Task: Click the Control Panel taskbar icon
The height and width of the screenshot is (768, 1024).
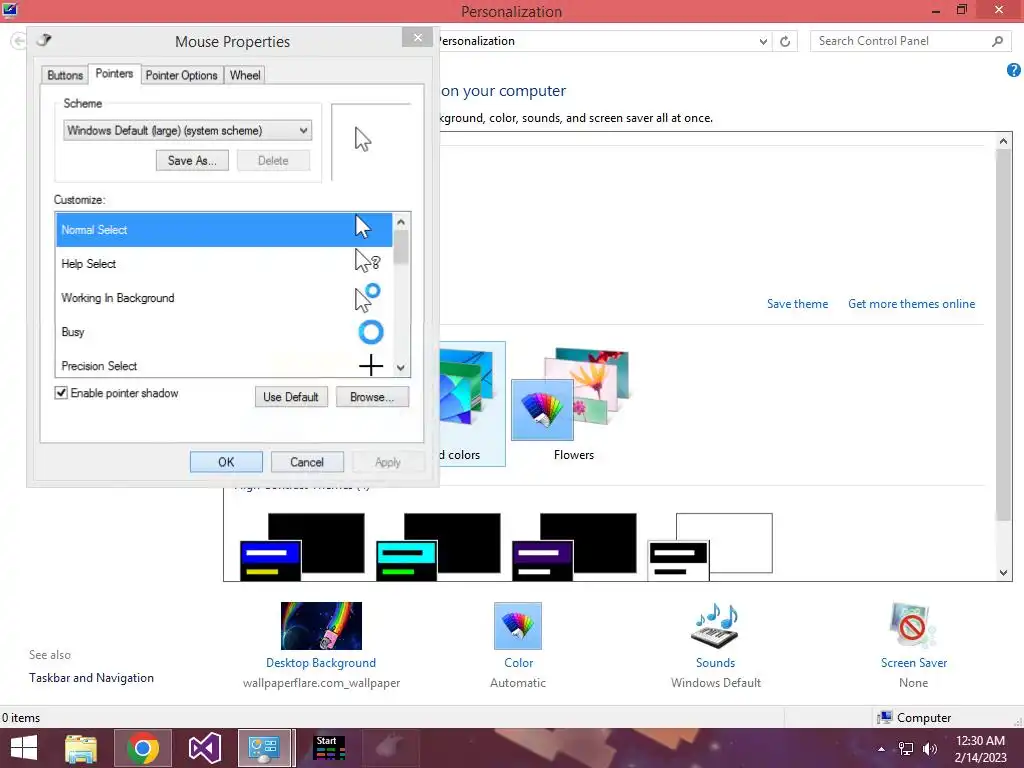Action: click(264, 748)
